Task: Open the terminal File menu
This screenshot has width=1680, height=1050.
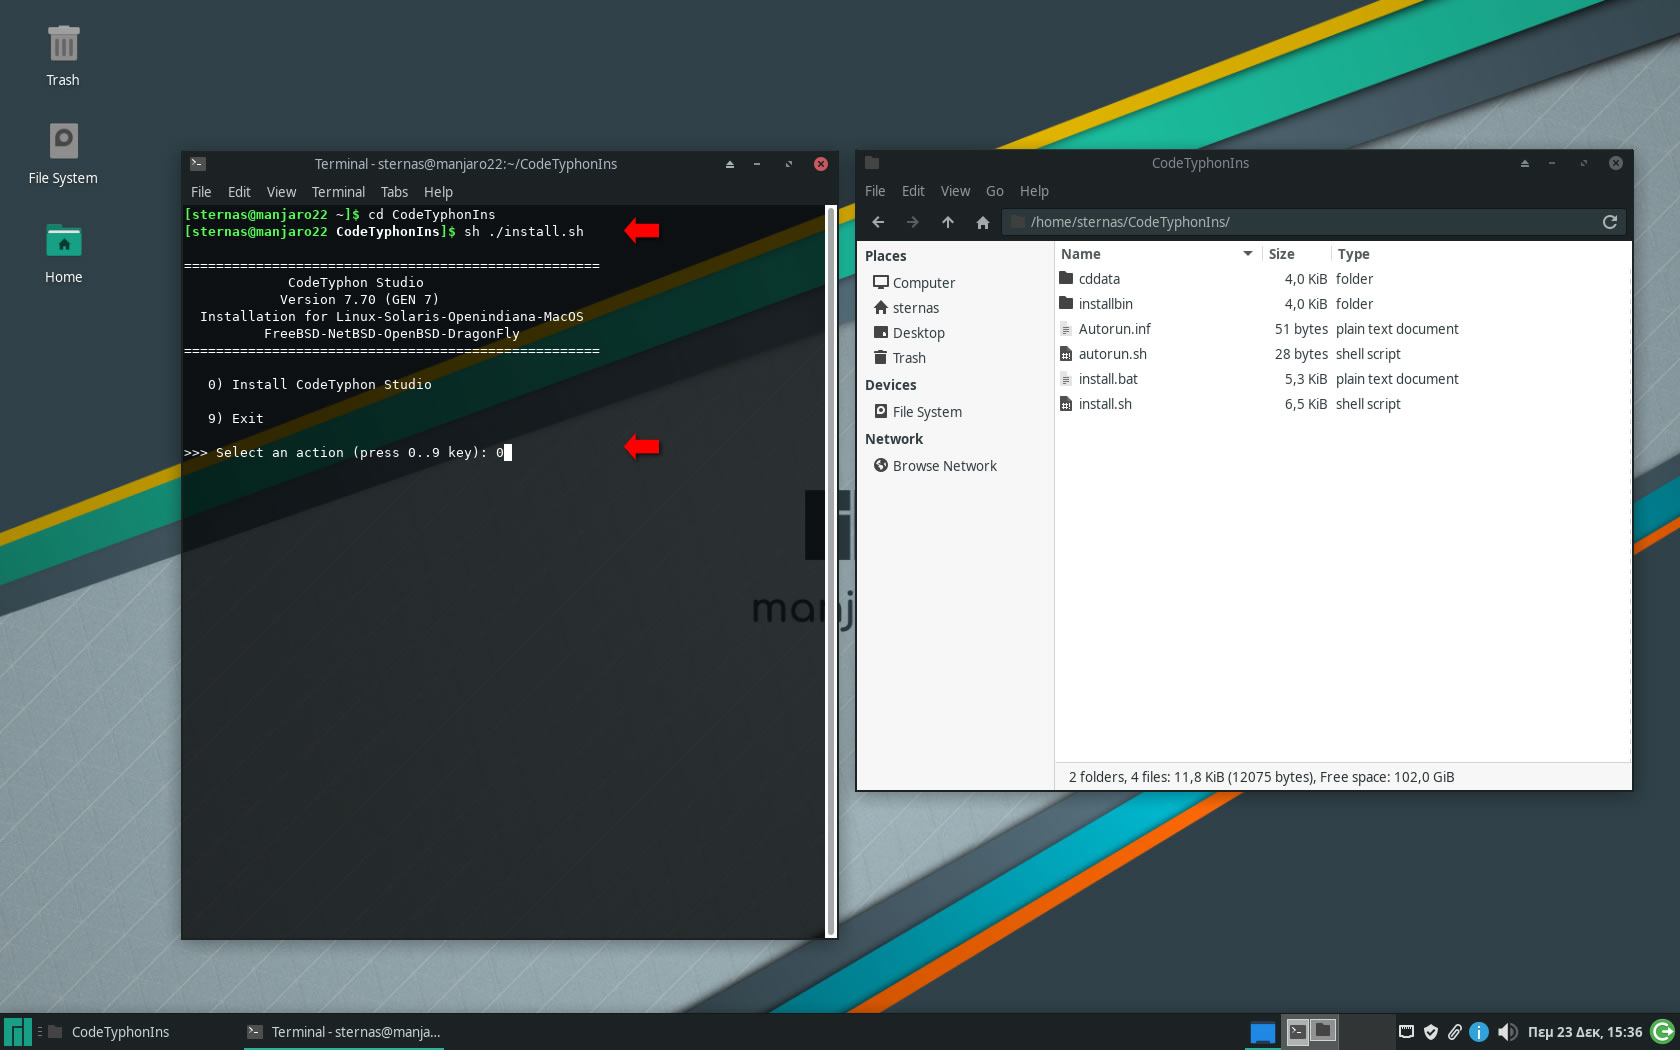Action: click(x=201, y=192)
